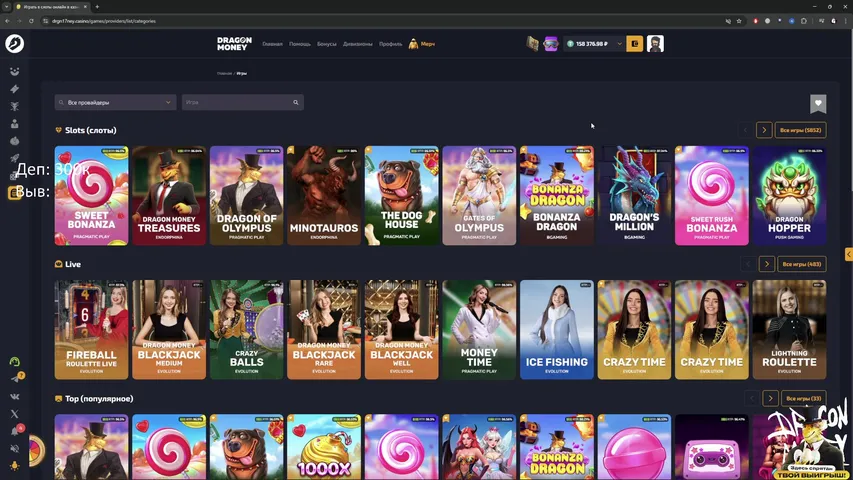Open Fireball Roulette Live game
The height and width of the screenshot is (480, 853).
[91, 330]
